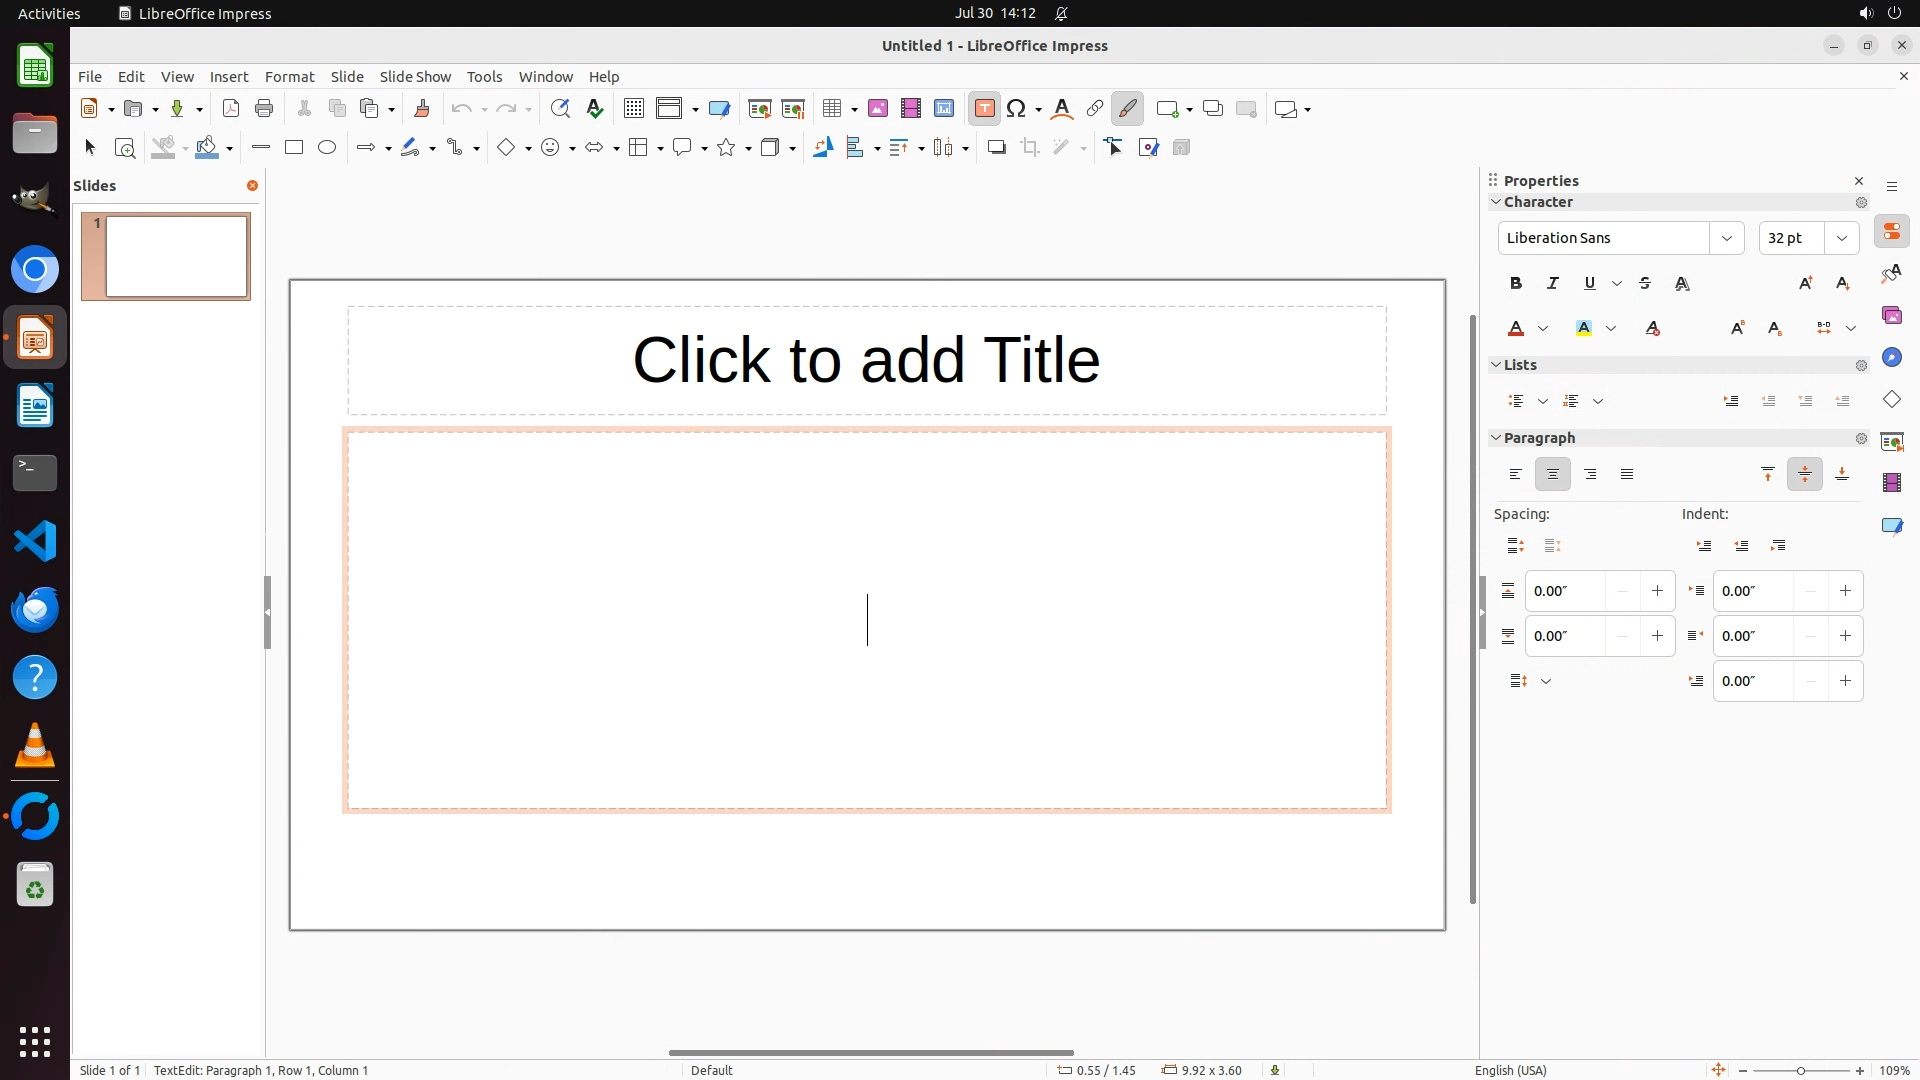
Task: Open the font size dropdown
Action: [x=1842, y=238]
